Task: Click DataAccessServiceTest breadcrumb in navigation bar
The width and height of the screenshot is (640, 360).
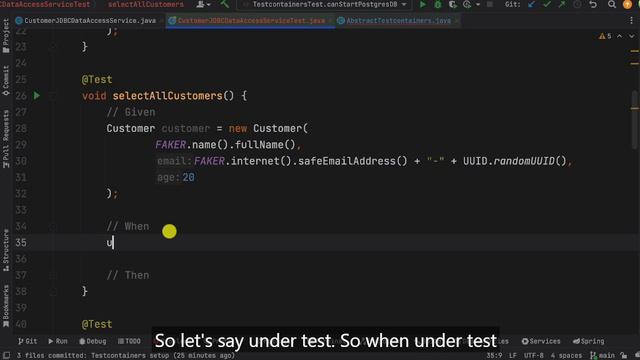Action: (x=45, y=4)
